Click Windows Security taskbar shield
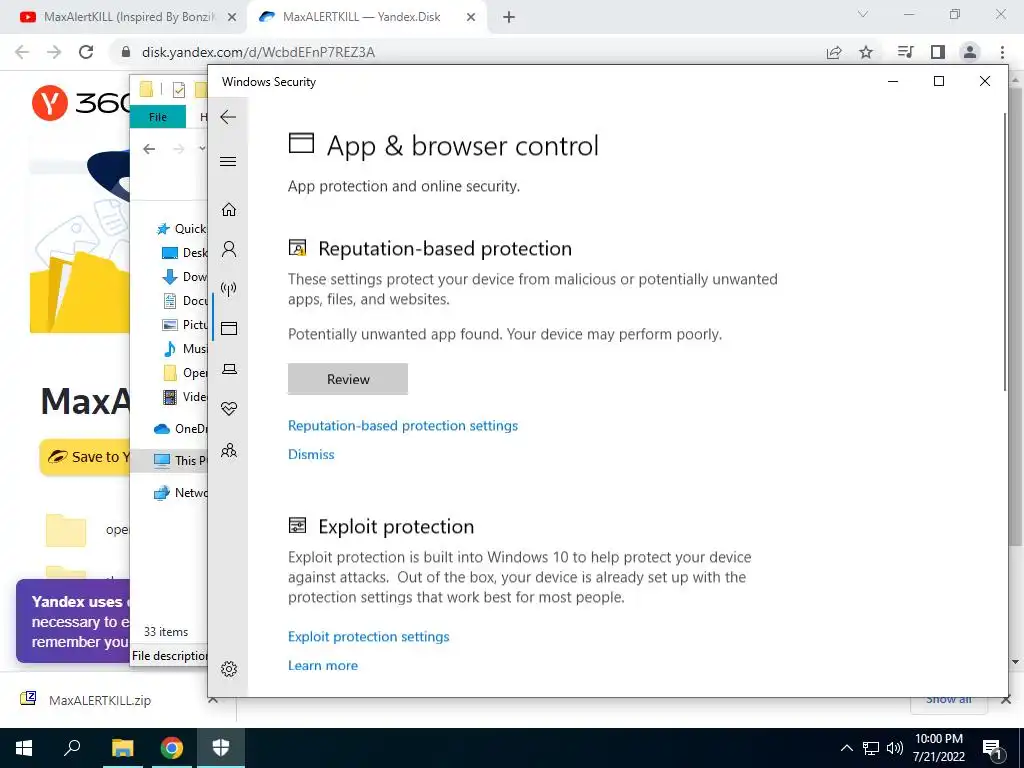Screen dimensions: 1024x768 [221, 748]
